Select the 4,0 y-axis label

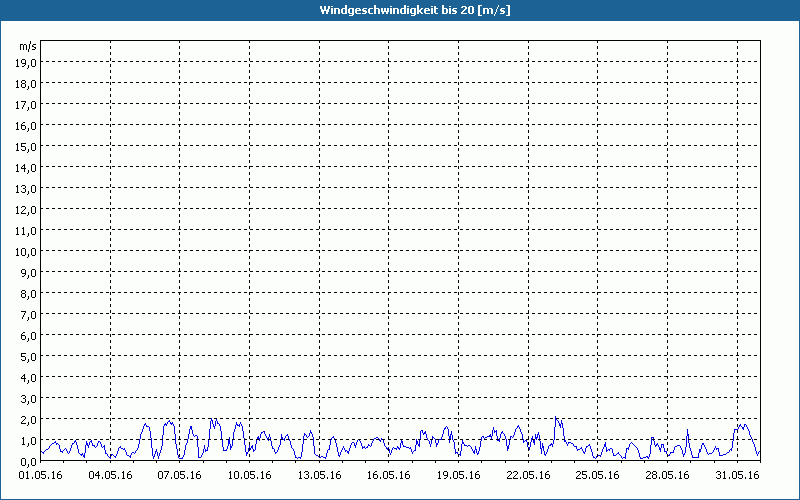click(29, 378)
